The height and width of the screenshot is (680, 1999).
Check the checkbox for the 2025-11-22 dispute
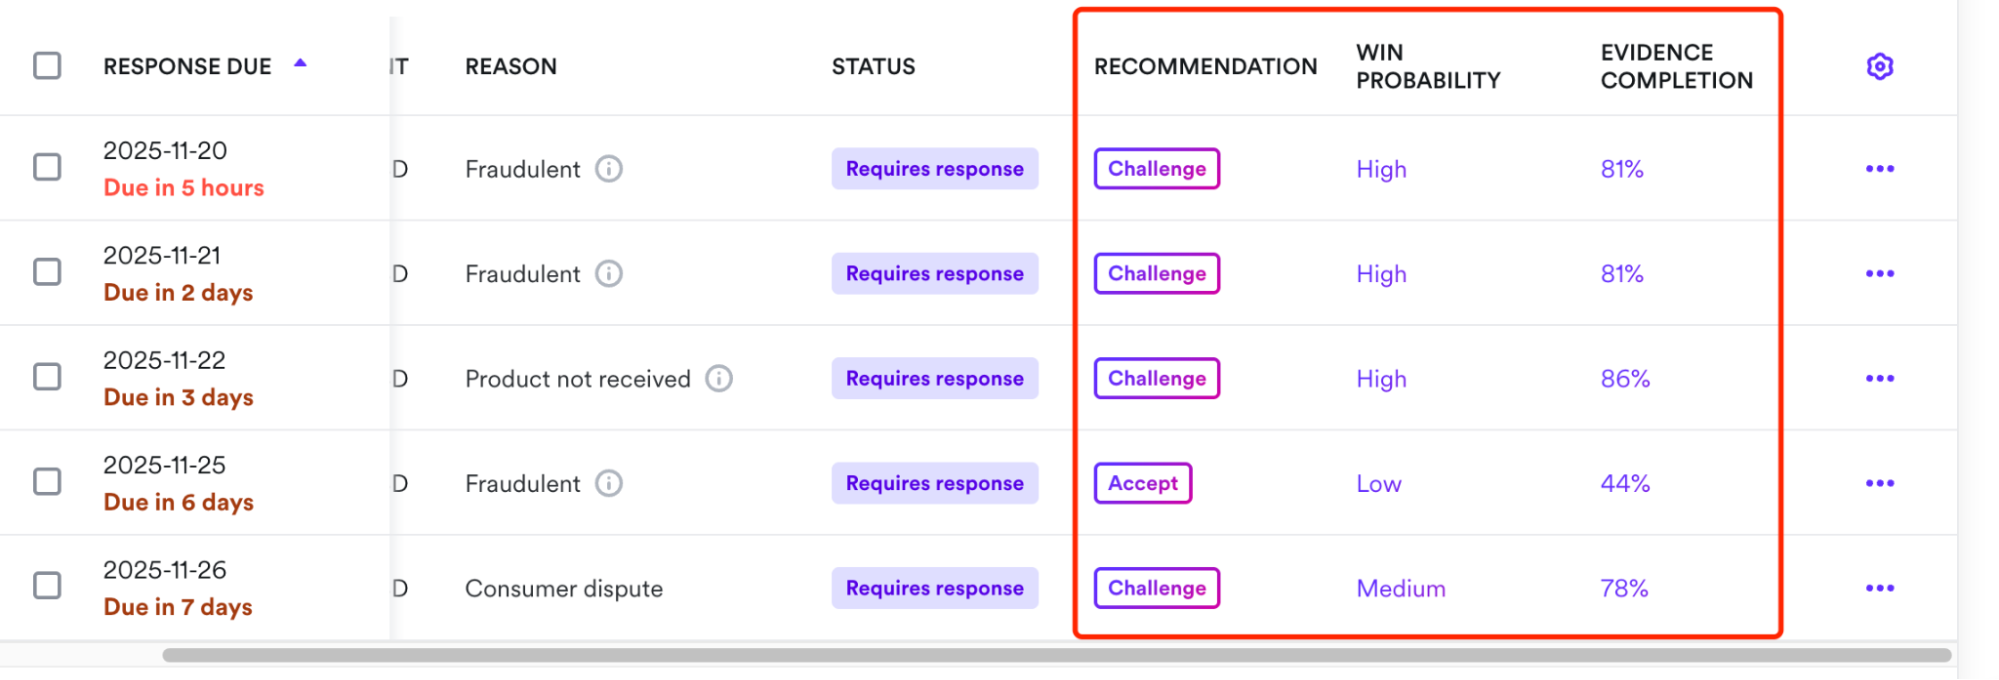pos(46,378)
